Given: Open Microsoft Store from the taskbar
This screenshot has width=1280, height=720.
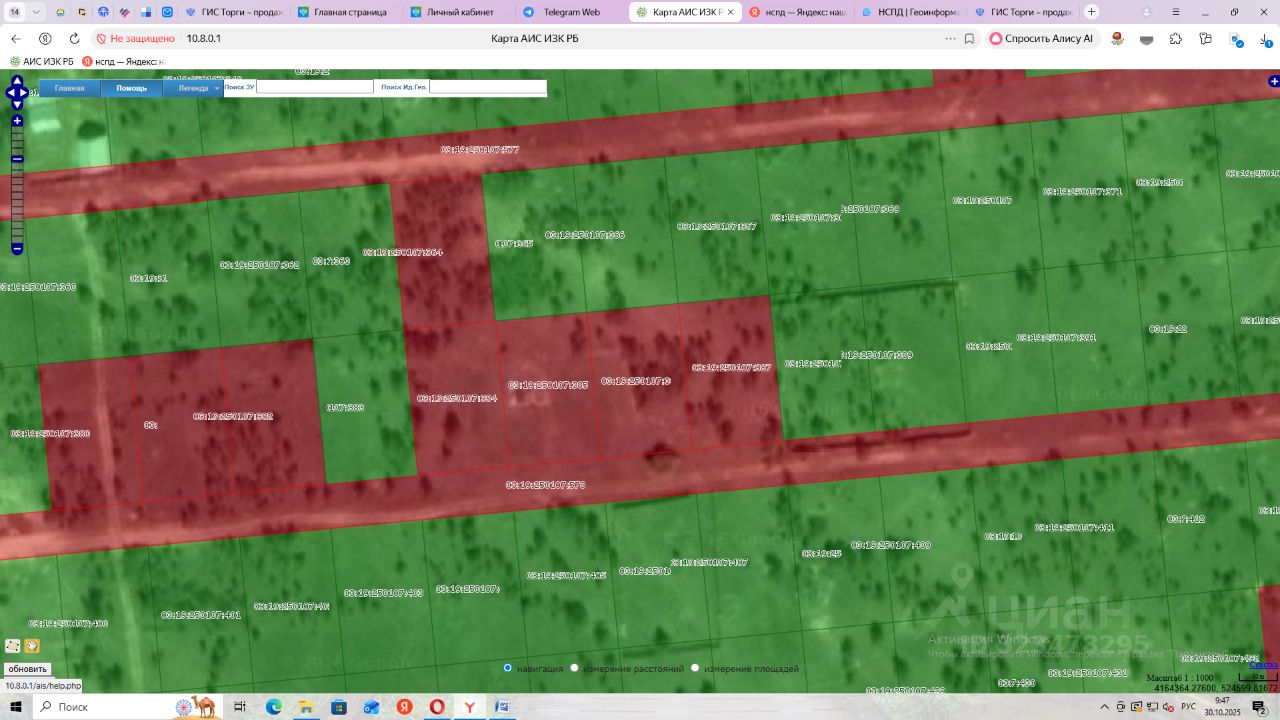Looking at the screenshot, I should point(339,707).
